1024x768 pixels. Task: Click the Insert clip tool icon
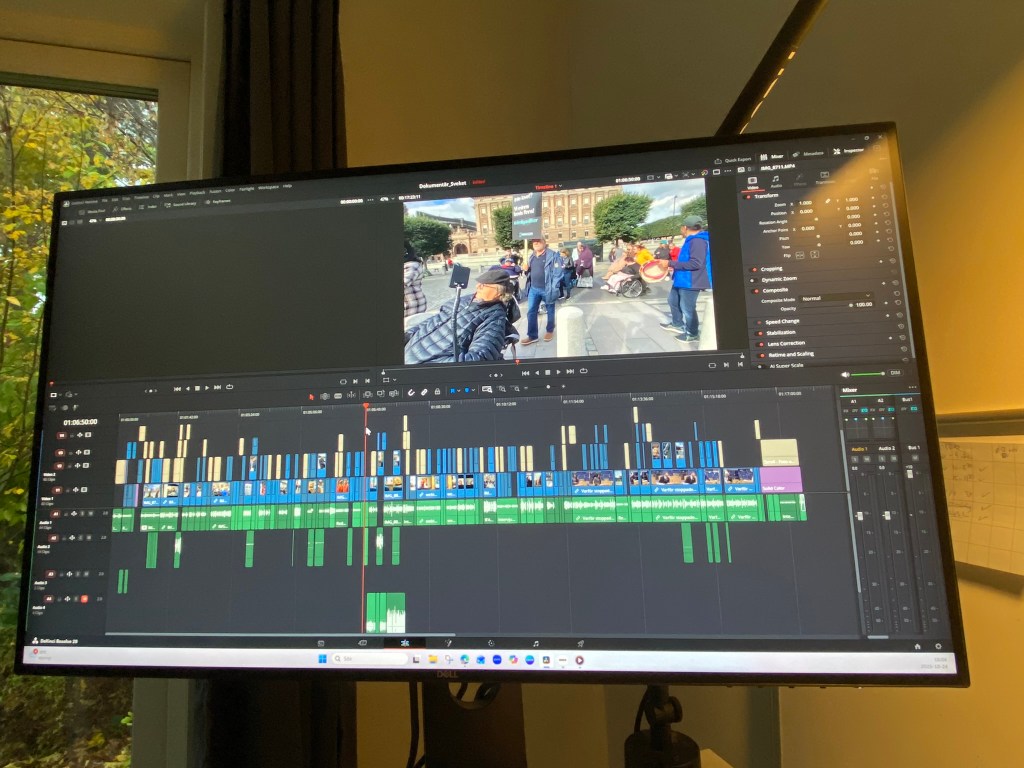click(368, 394)
